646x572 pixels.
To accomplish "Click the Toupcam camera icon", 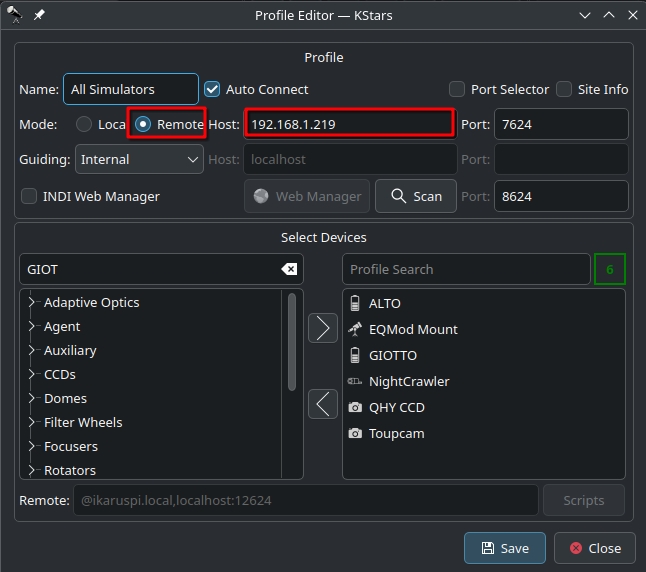I will [x=355, y=433].
